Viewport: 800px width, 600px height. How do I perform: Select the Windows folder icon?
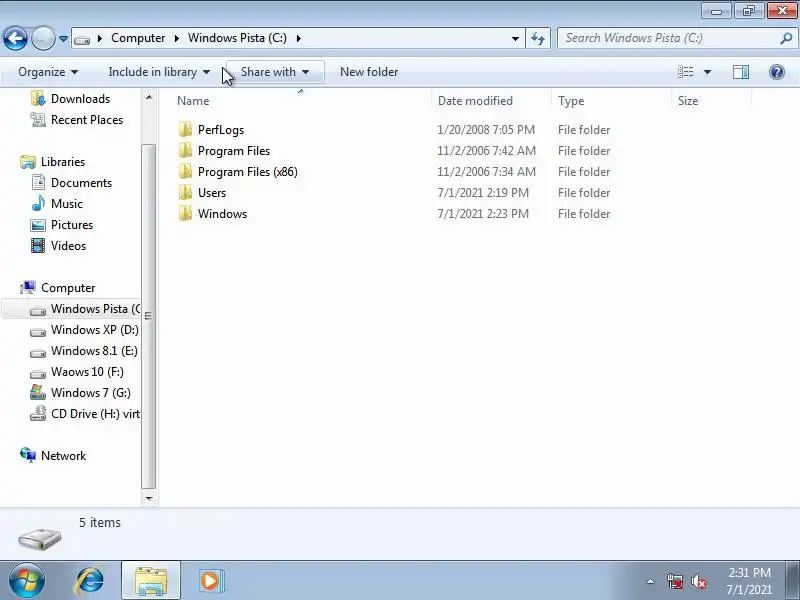(186, 213)
